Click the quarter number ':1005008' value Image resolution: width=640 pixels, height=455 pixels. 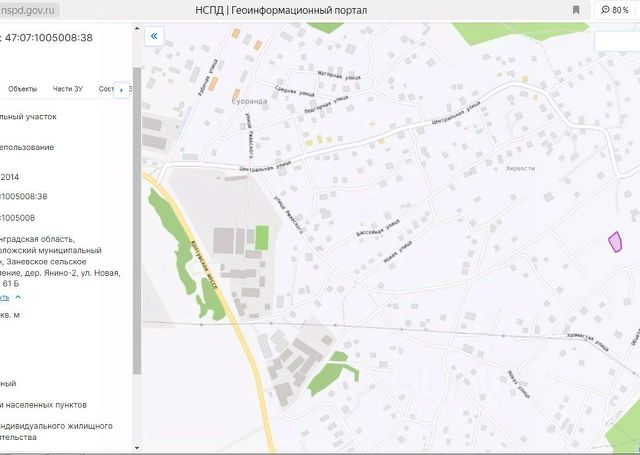pos(17,218)
